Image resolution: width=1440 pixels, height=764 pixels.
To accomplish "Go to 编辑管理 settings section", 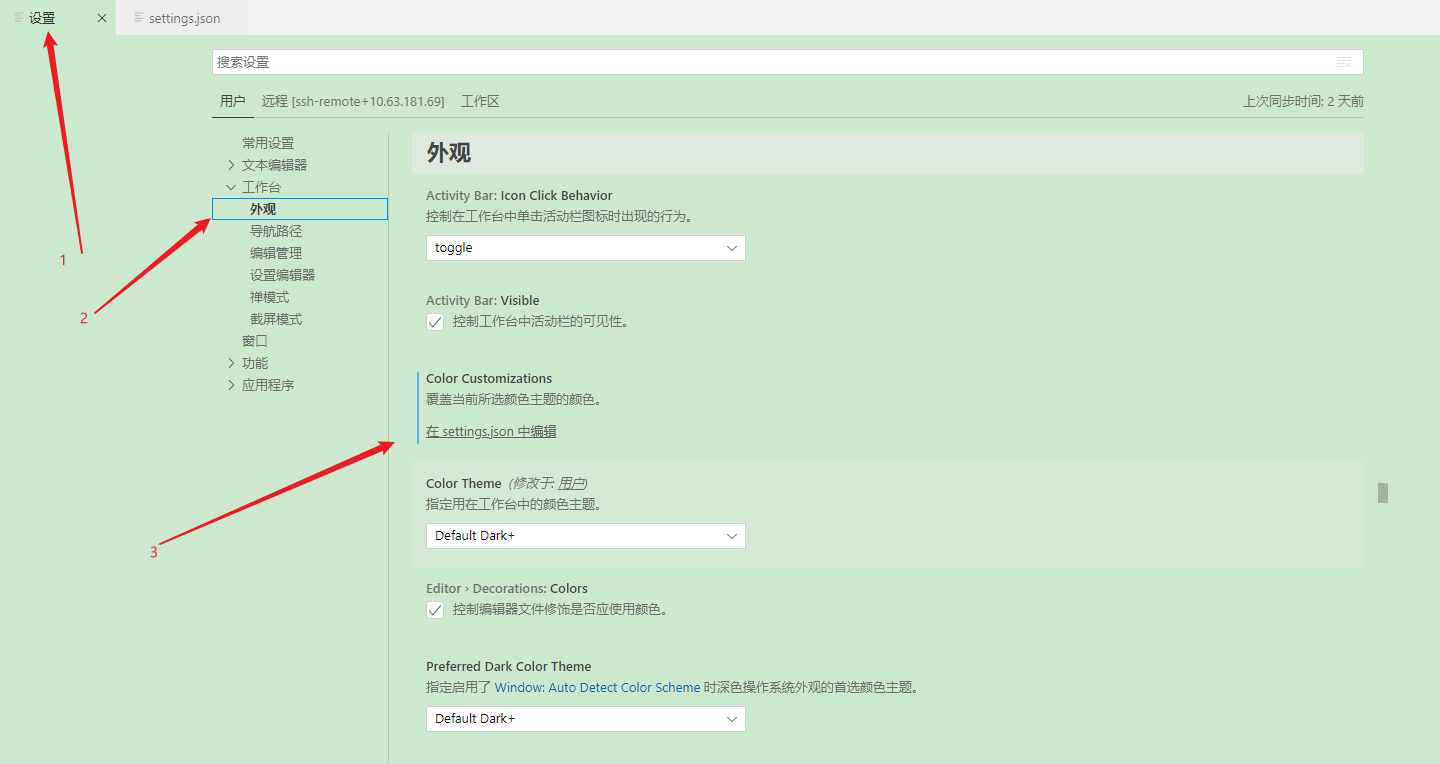I will [x=276, y=253].
